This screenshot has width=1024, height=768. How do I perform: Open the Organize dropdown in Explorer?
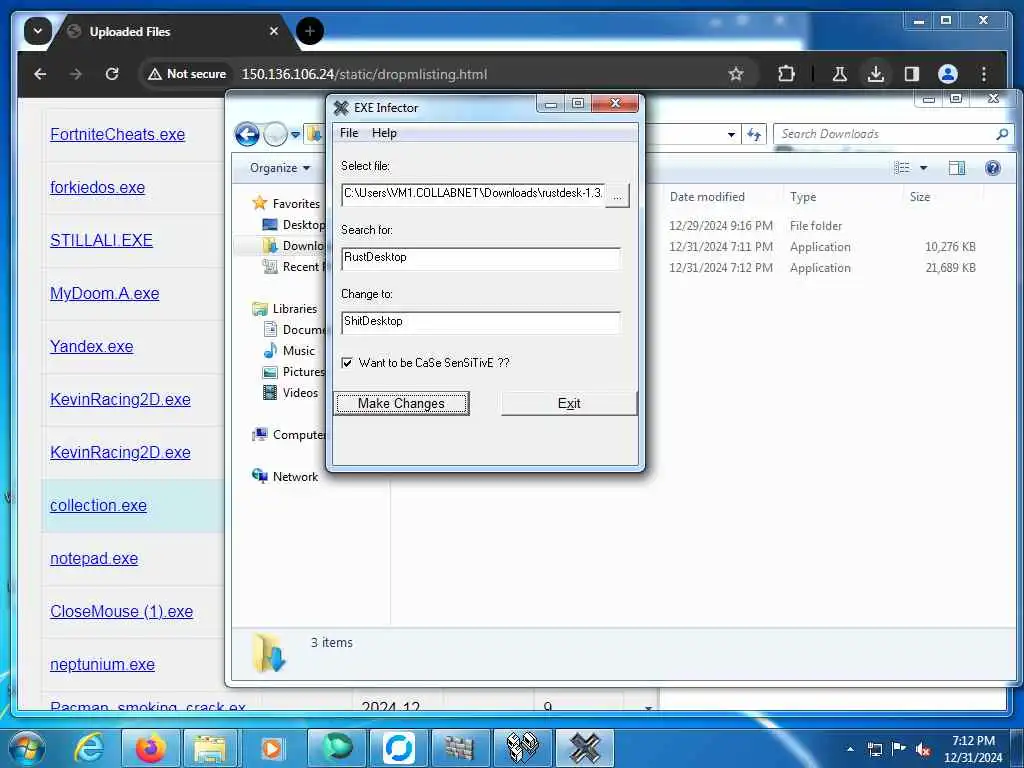pos(280,168)
